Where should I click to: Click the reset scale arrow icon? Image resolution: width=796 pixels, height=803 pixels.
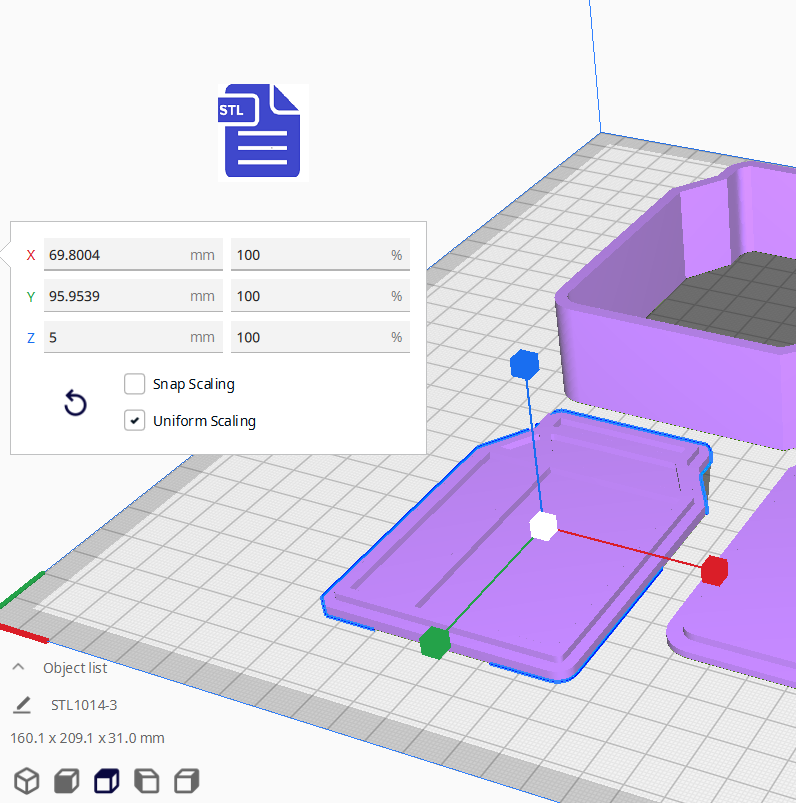(75, 403)
